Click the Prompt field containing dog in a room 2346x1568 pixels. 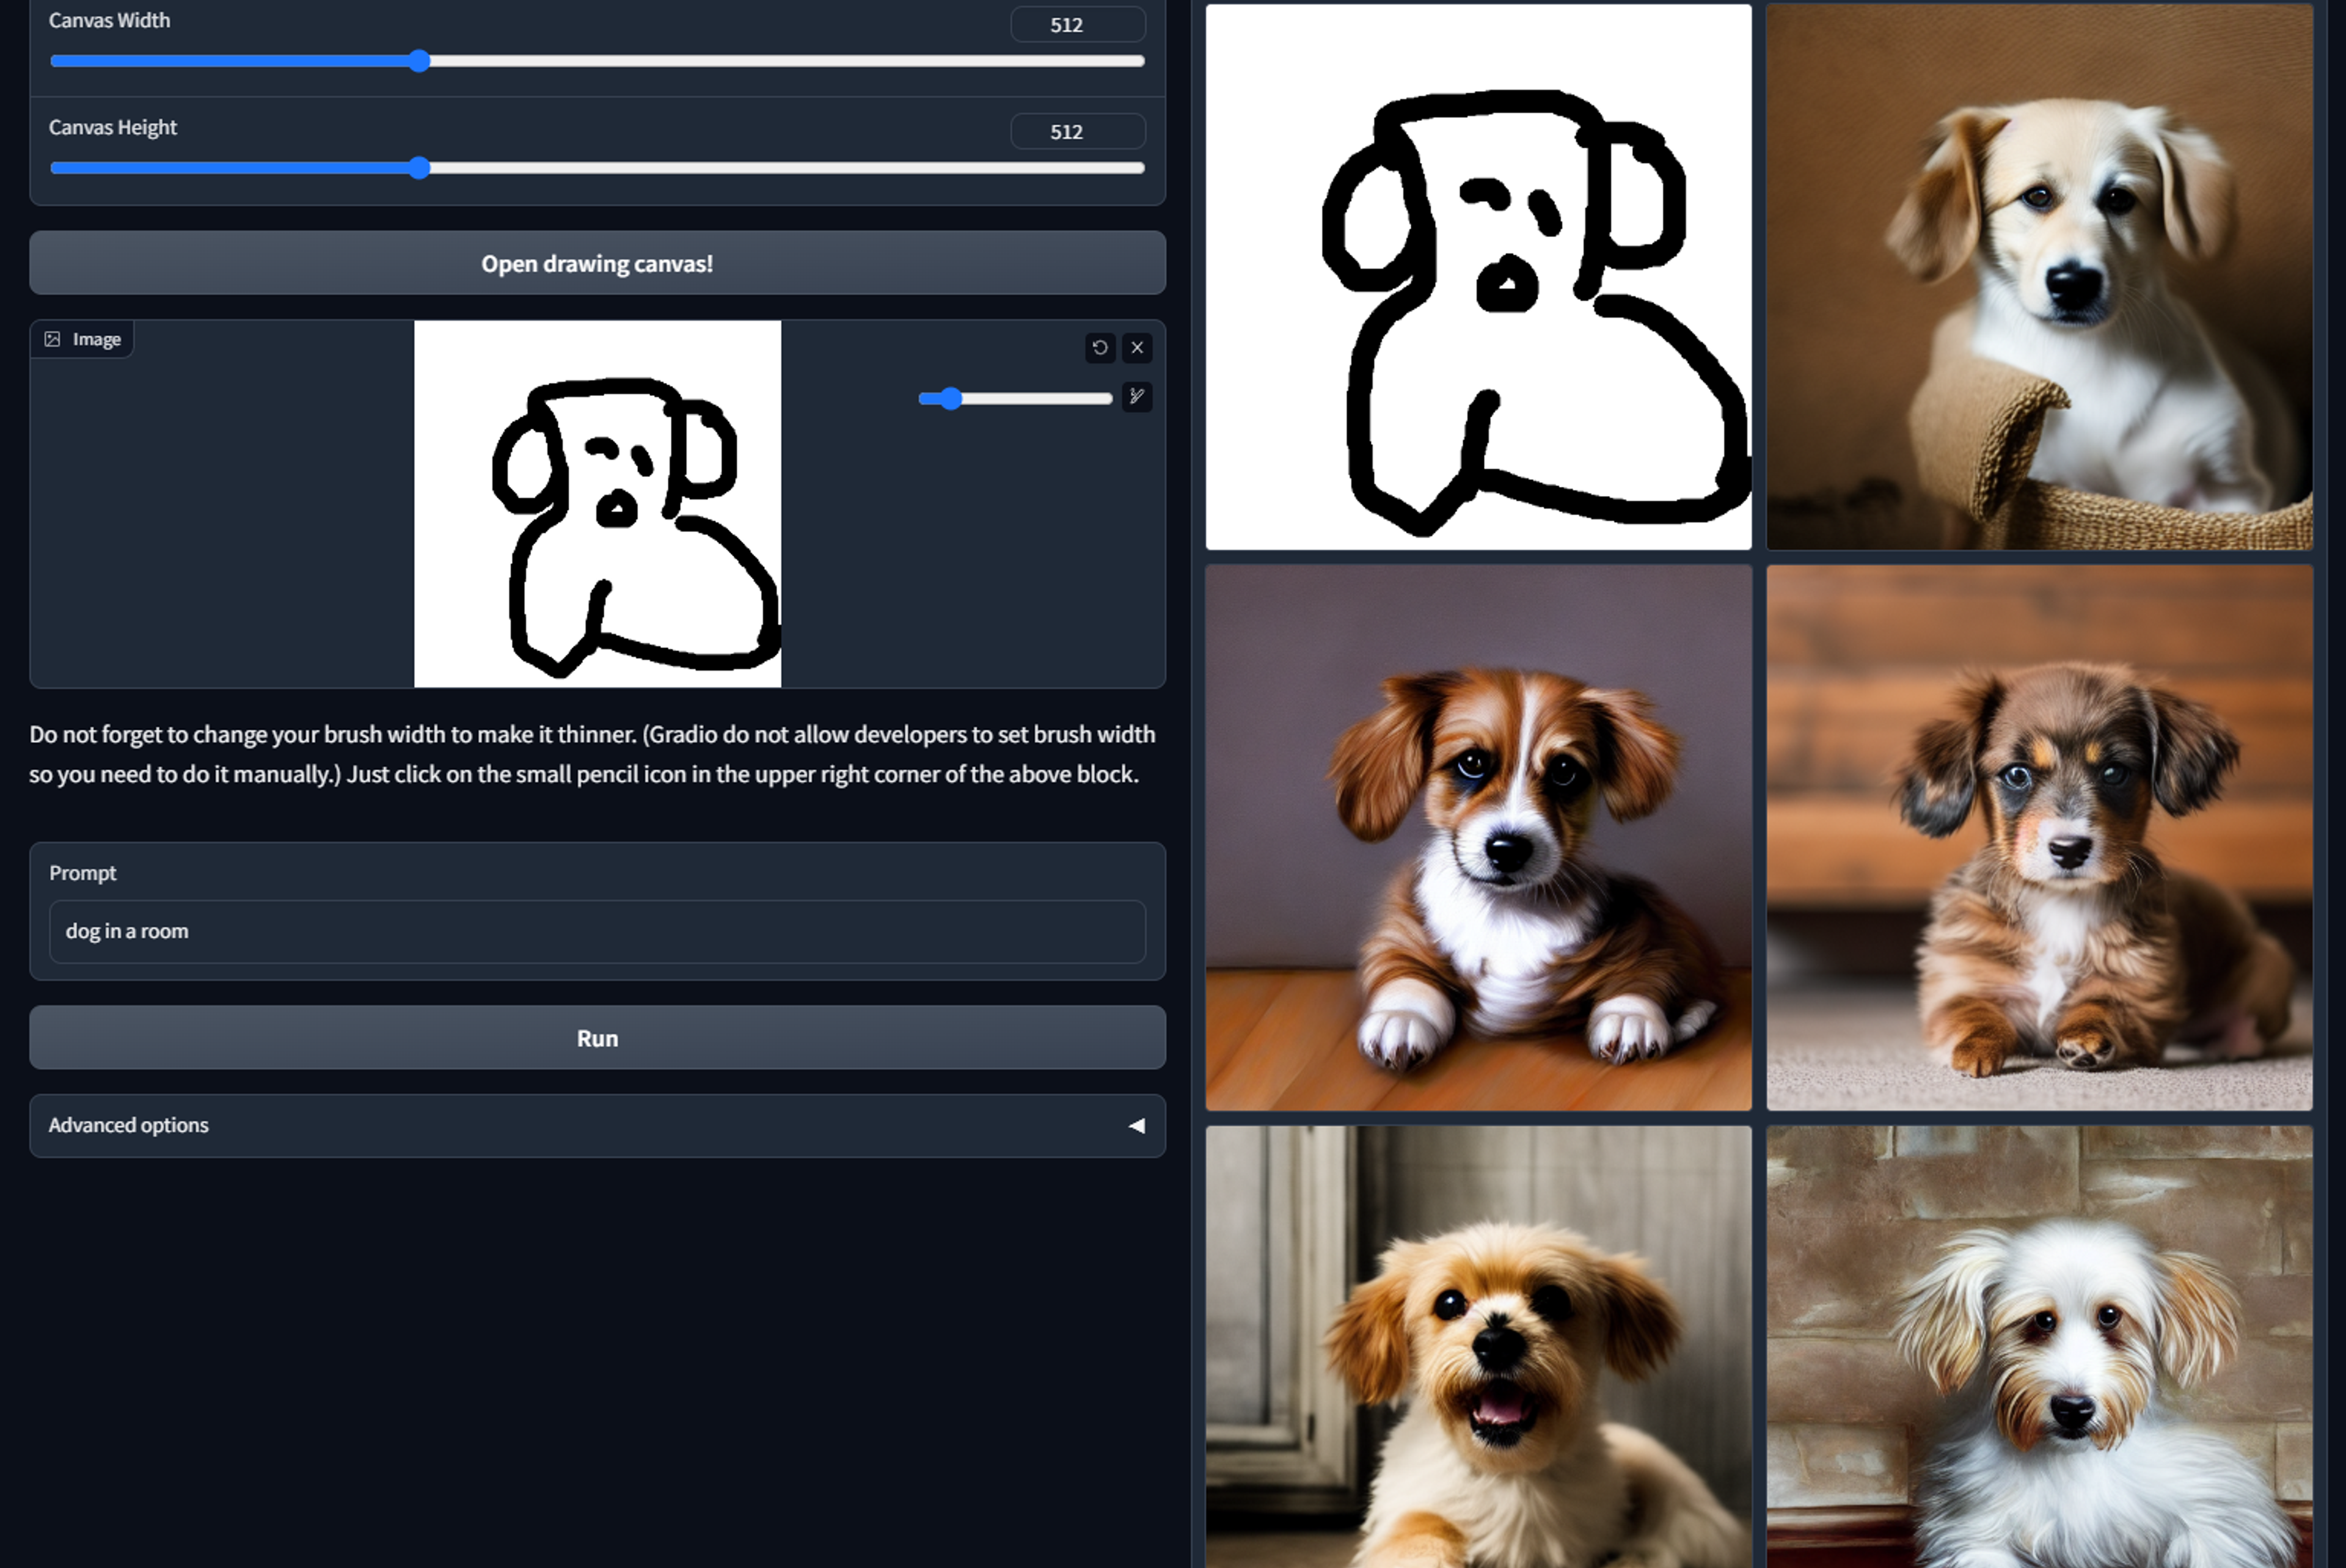(x=597, y=931)
